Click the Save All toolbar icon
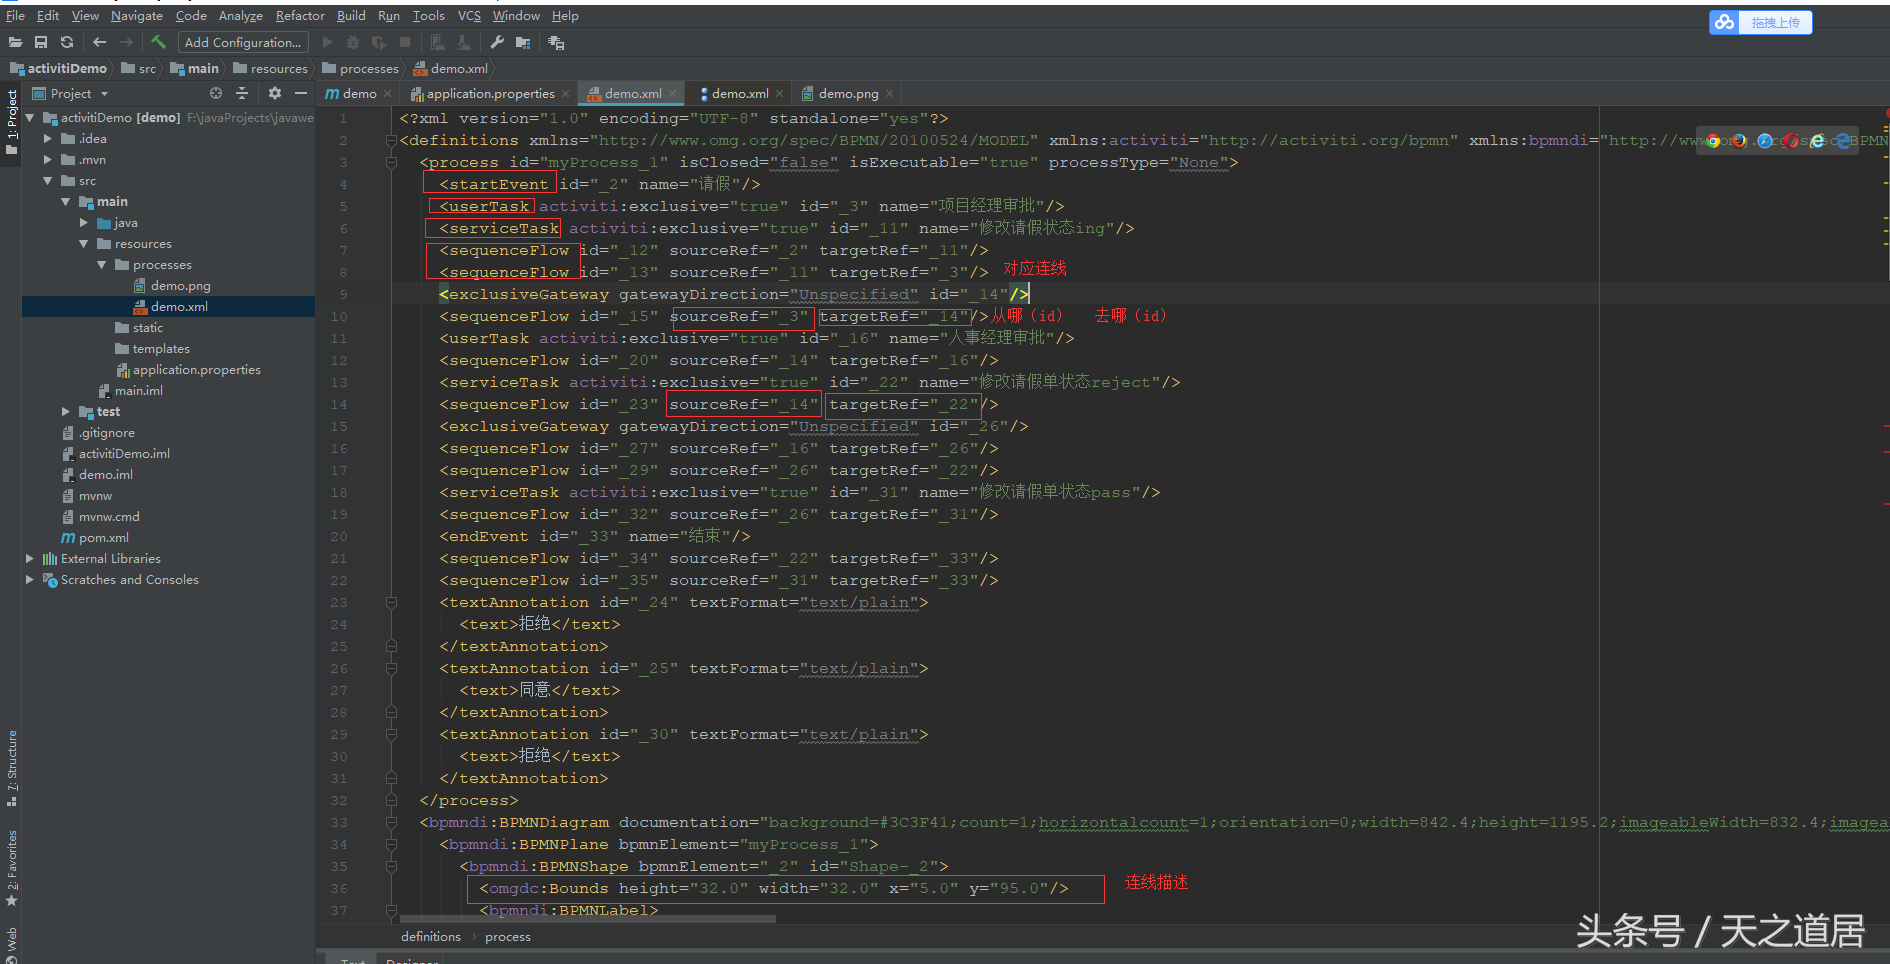This screenshot has width=1890, height=964. [x=41, y=42]
